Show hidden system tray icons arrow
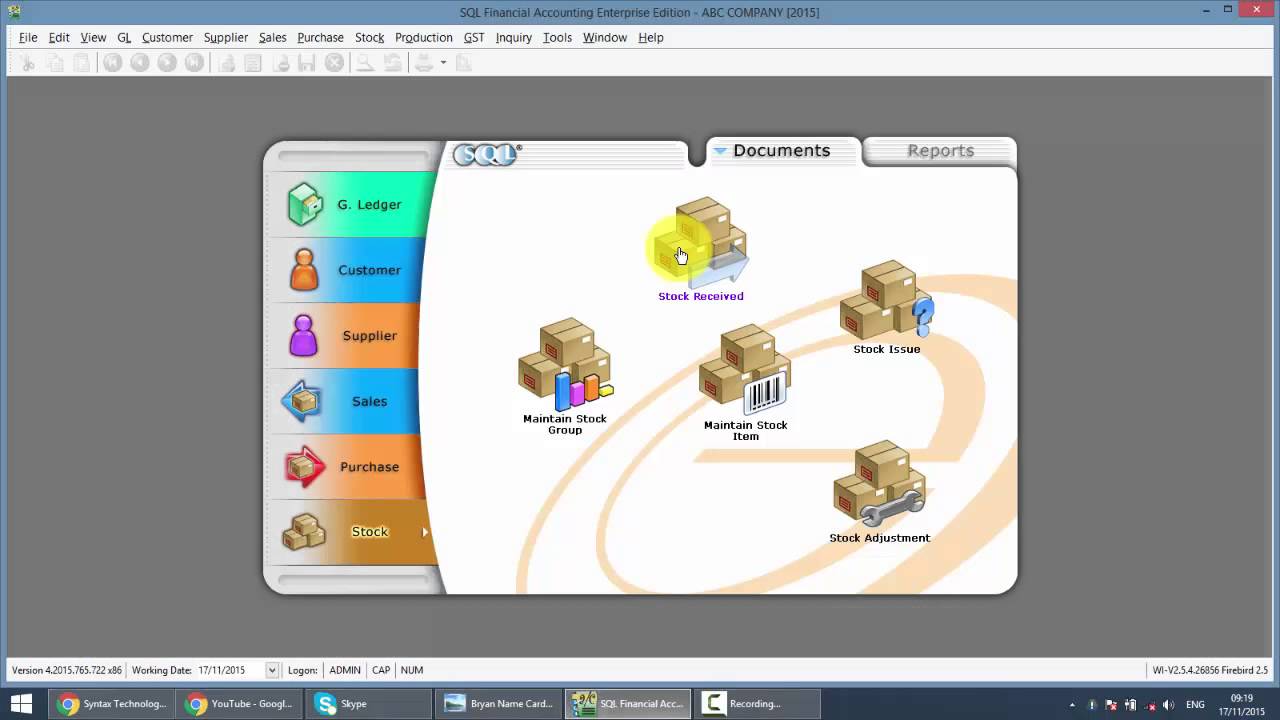This screenshot has height=720, width=1280. pyautogui.click(x=1073, y=704)
